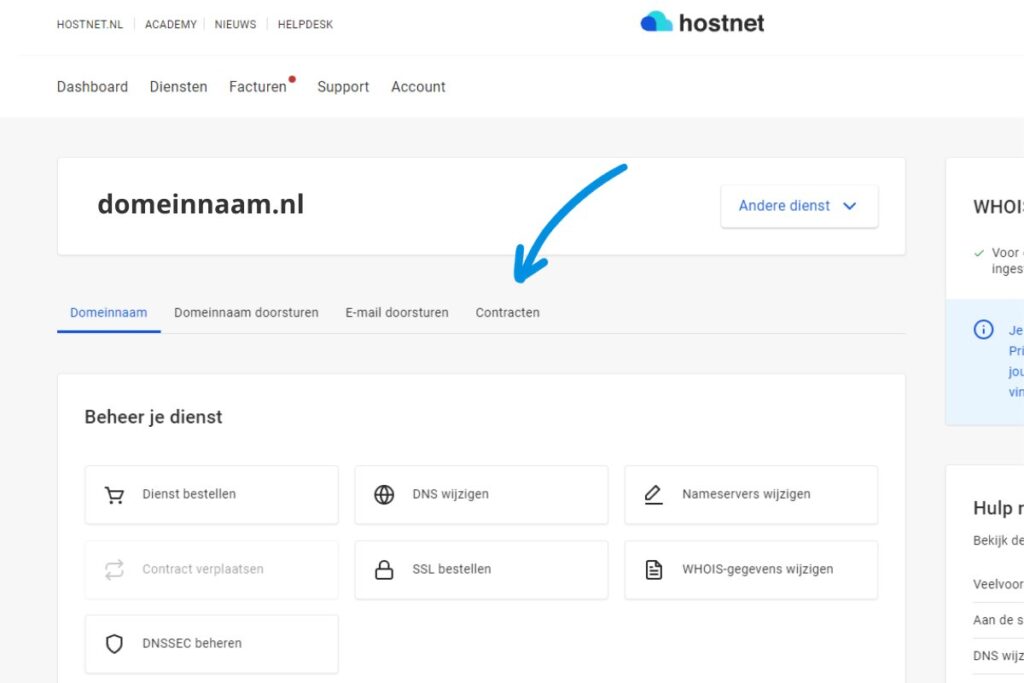
Task: Click the document icon for WHOIS-gegevens wijzigen
Action: click(x=653, y=570)
